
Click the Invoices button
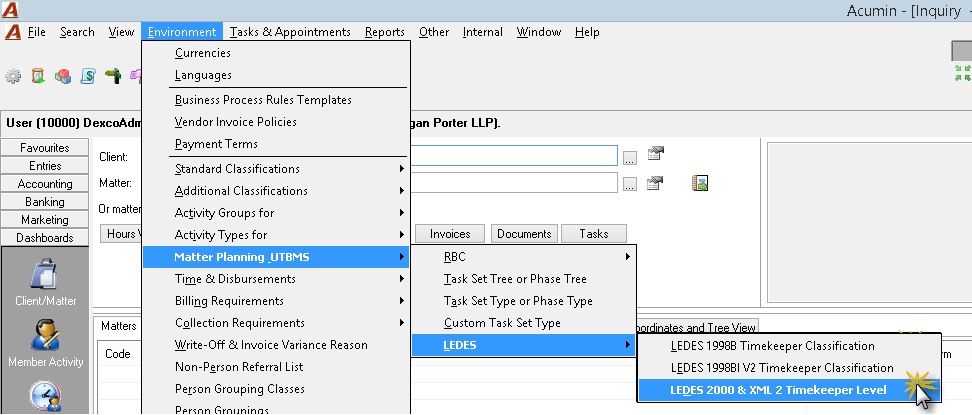(x=450, y=234)
